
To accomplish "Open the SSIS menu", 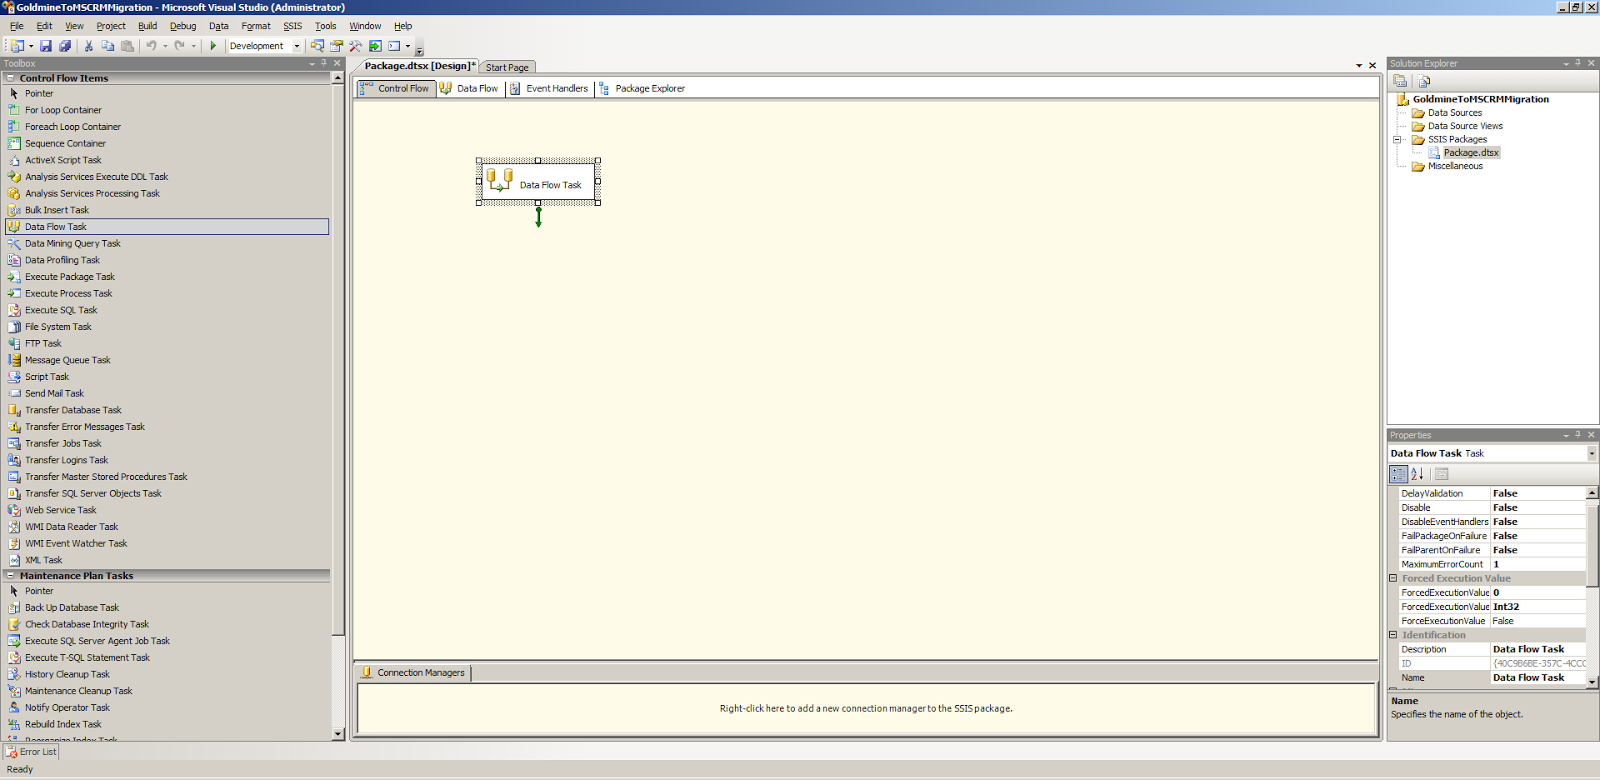I will (x=292, y=26).
